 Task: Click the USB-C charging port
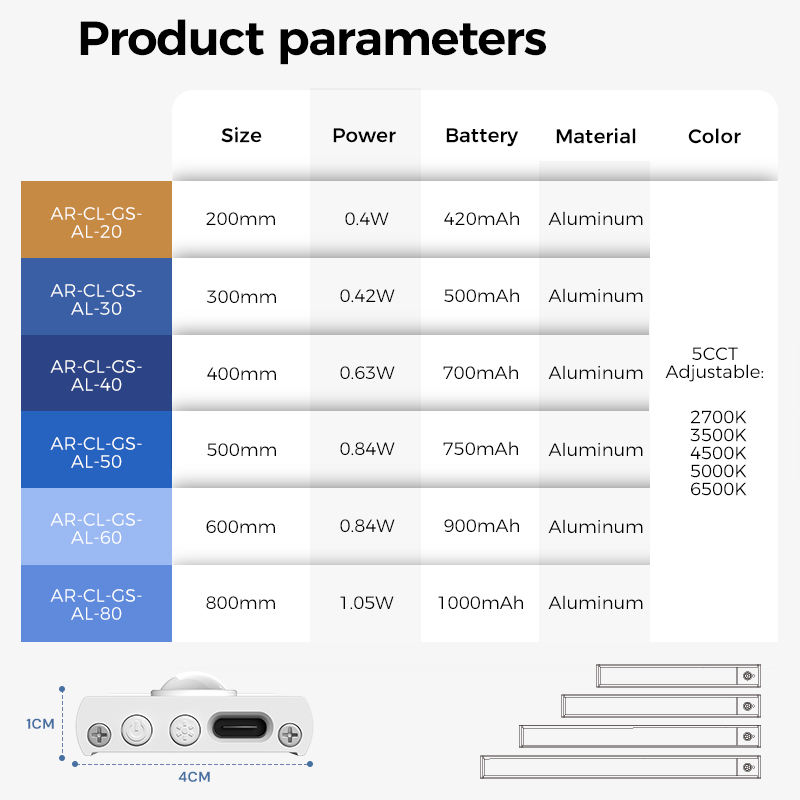pos(238,729)
